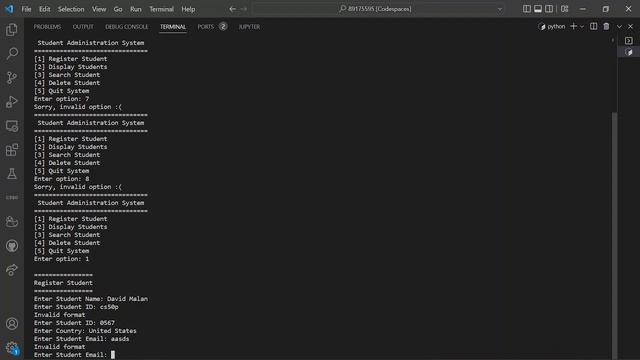Open the Explorer view in activity bar
The width and height of the screenshot is (640, 360).
click(x=12, y=29)
